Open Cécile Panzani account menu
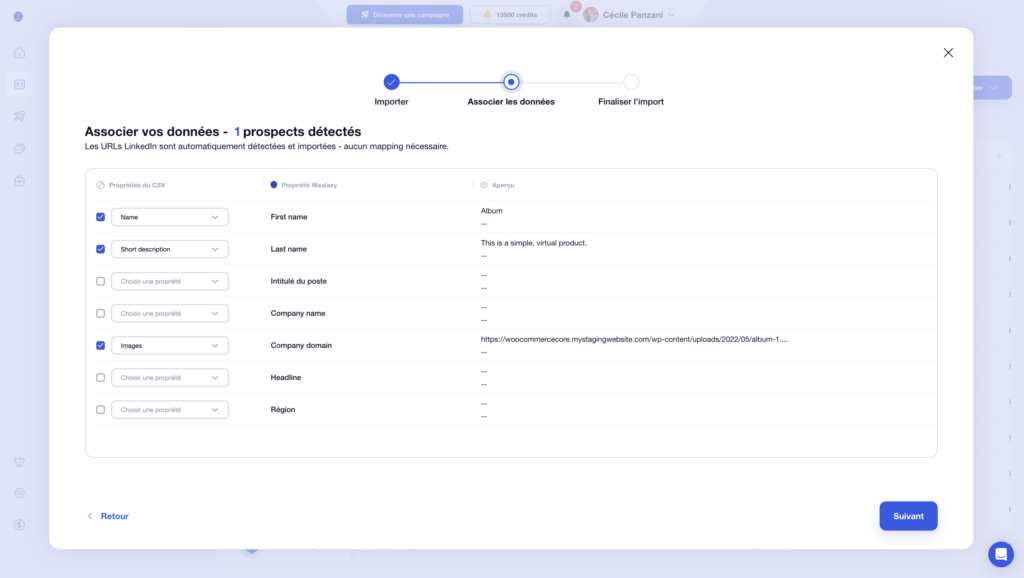The height and width of the screenshot is (578, 1024). 630,14
